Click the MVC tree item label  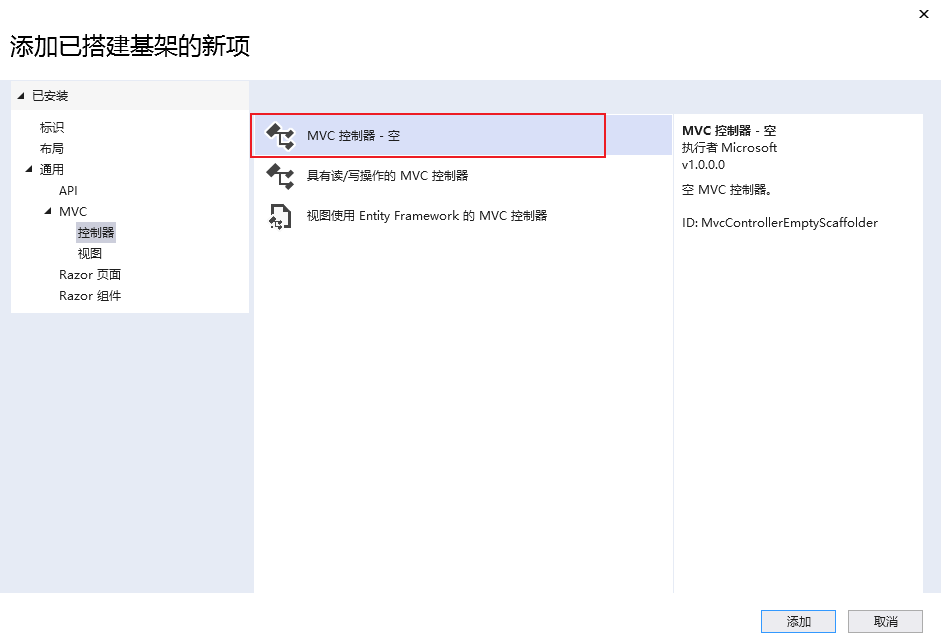coord(73,211)
